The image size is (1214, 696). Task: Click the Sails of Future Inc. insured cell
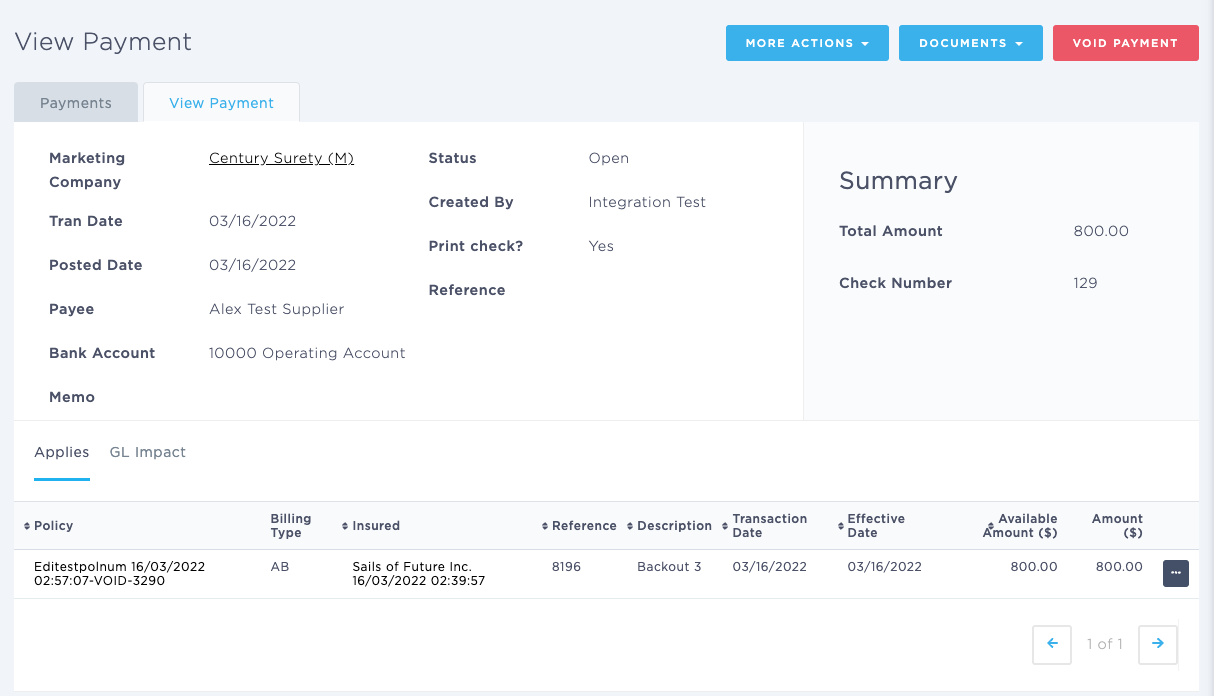click(x=418, y=573)
